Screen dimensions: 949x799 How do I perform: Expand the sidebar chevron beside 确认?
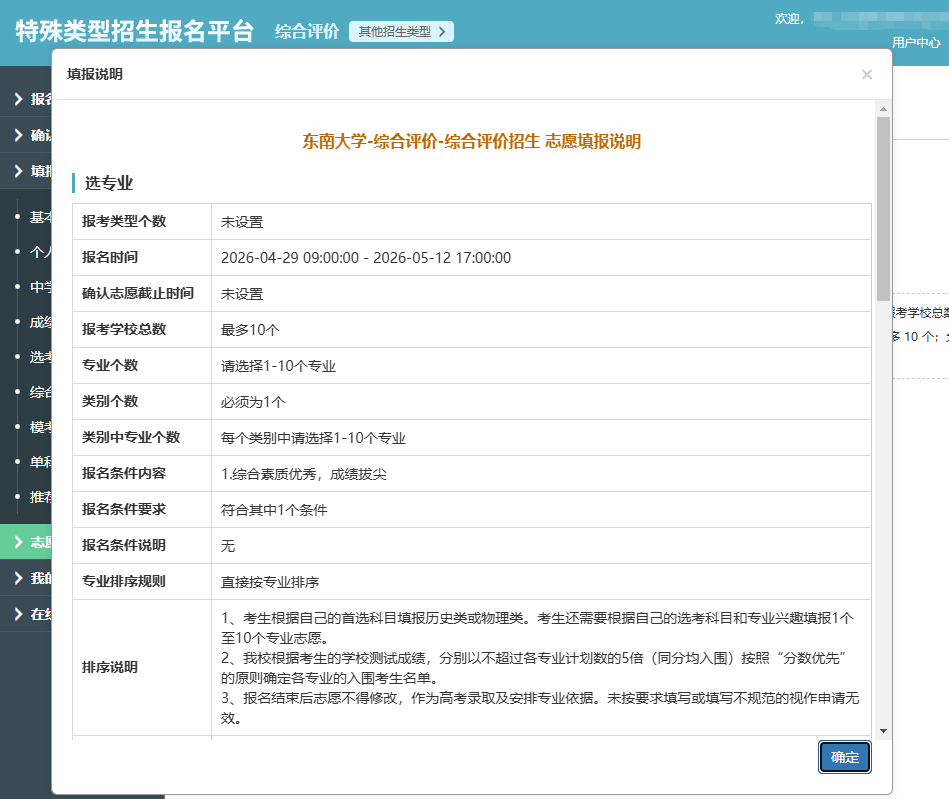(19, 135)
